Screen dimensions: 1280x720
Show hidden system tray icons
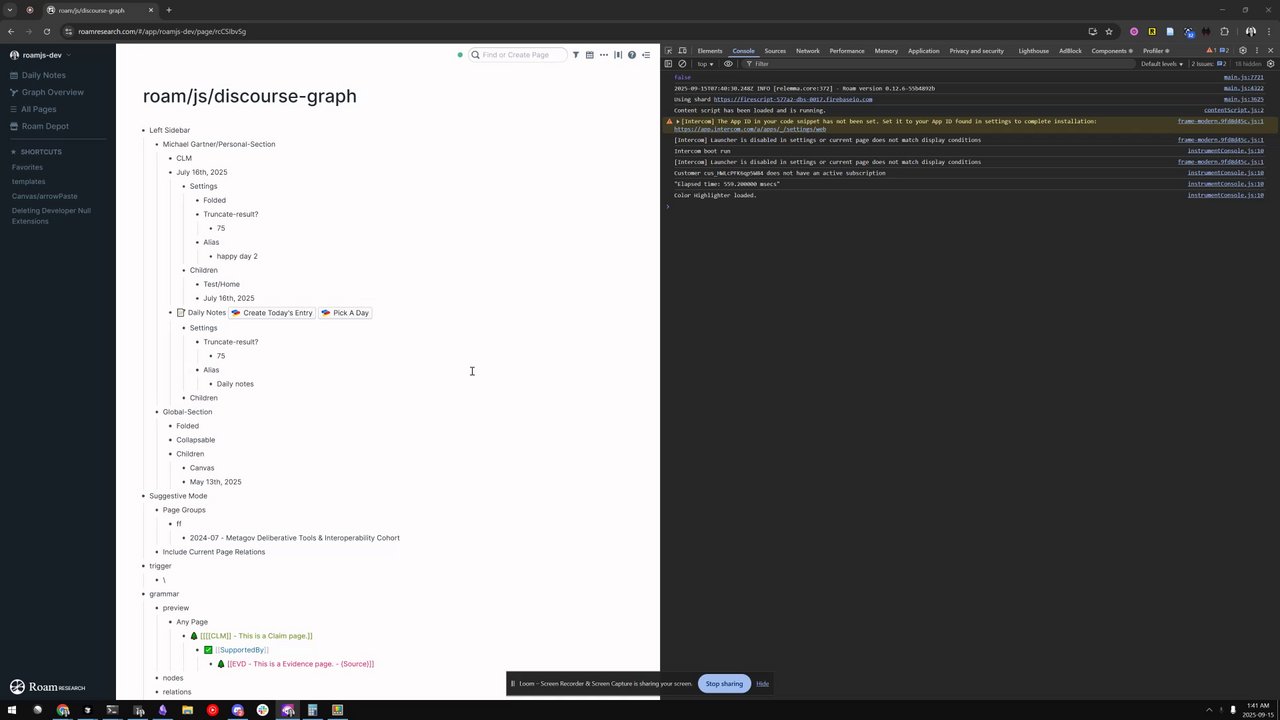[1209, 710]
